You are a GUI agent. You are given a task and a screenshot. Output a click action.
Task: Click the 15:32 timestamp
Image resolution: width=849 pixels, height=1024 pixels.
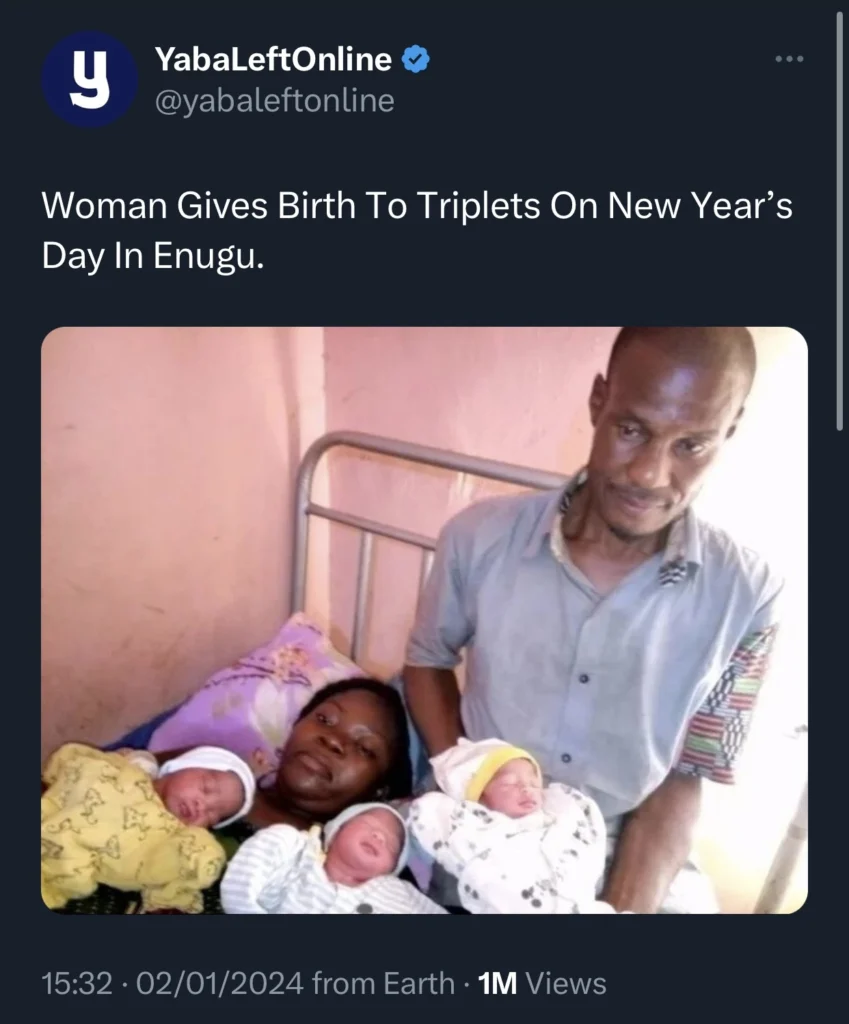click(x=76, y=983)
